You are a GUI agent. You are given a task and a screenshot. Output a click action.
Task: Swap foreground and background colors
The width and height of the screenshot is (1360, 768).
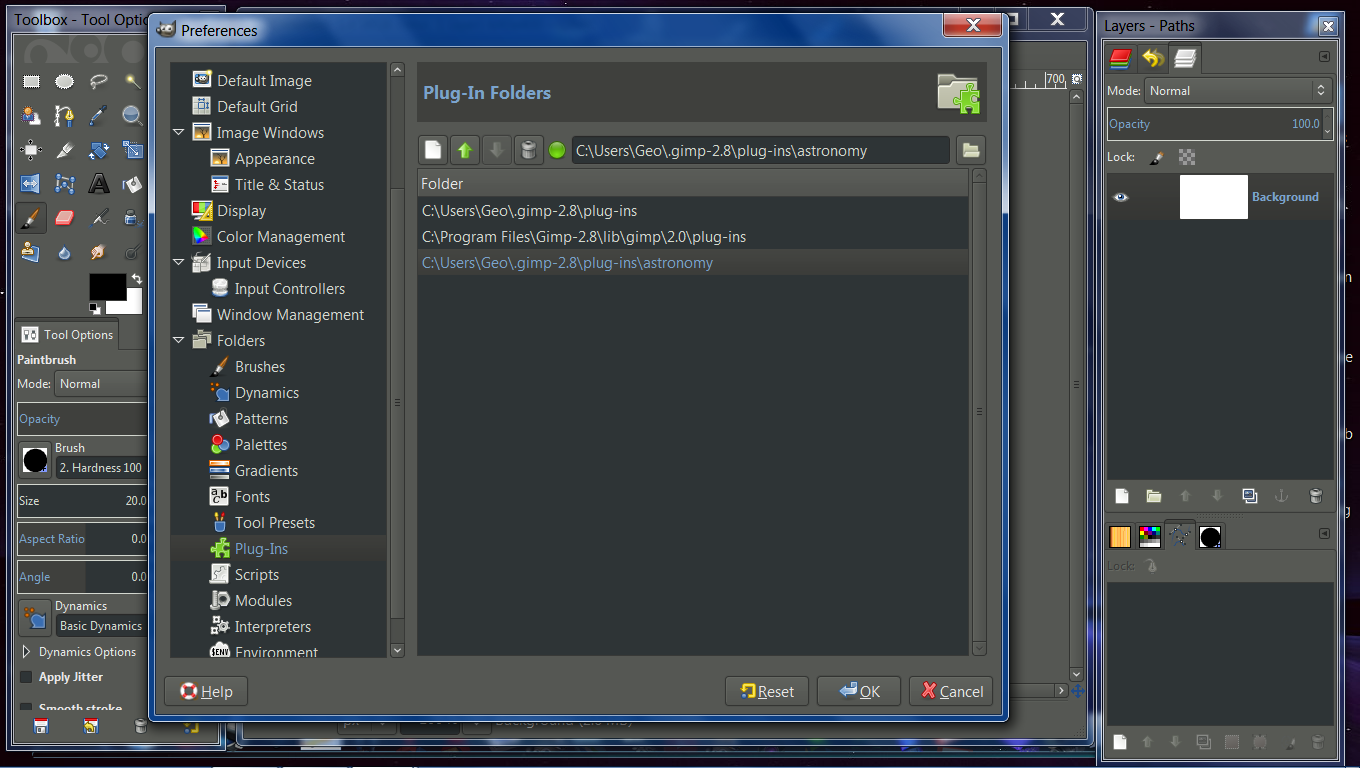coord(136,279)
